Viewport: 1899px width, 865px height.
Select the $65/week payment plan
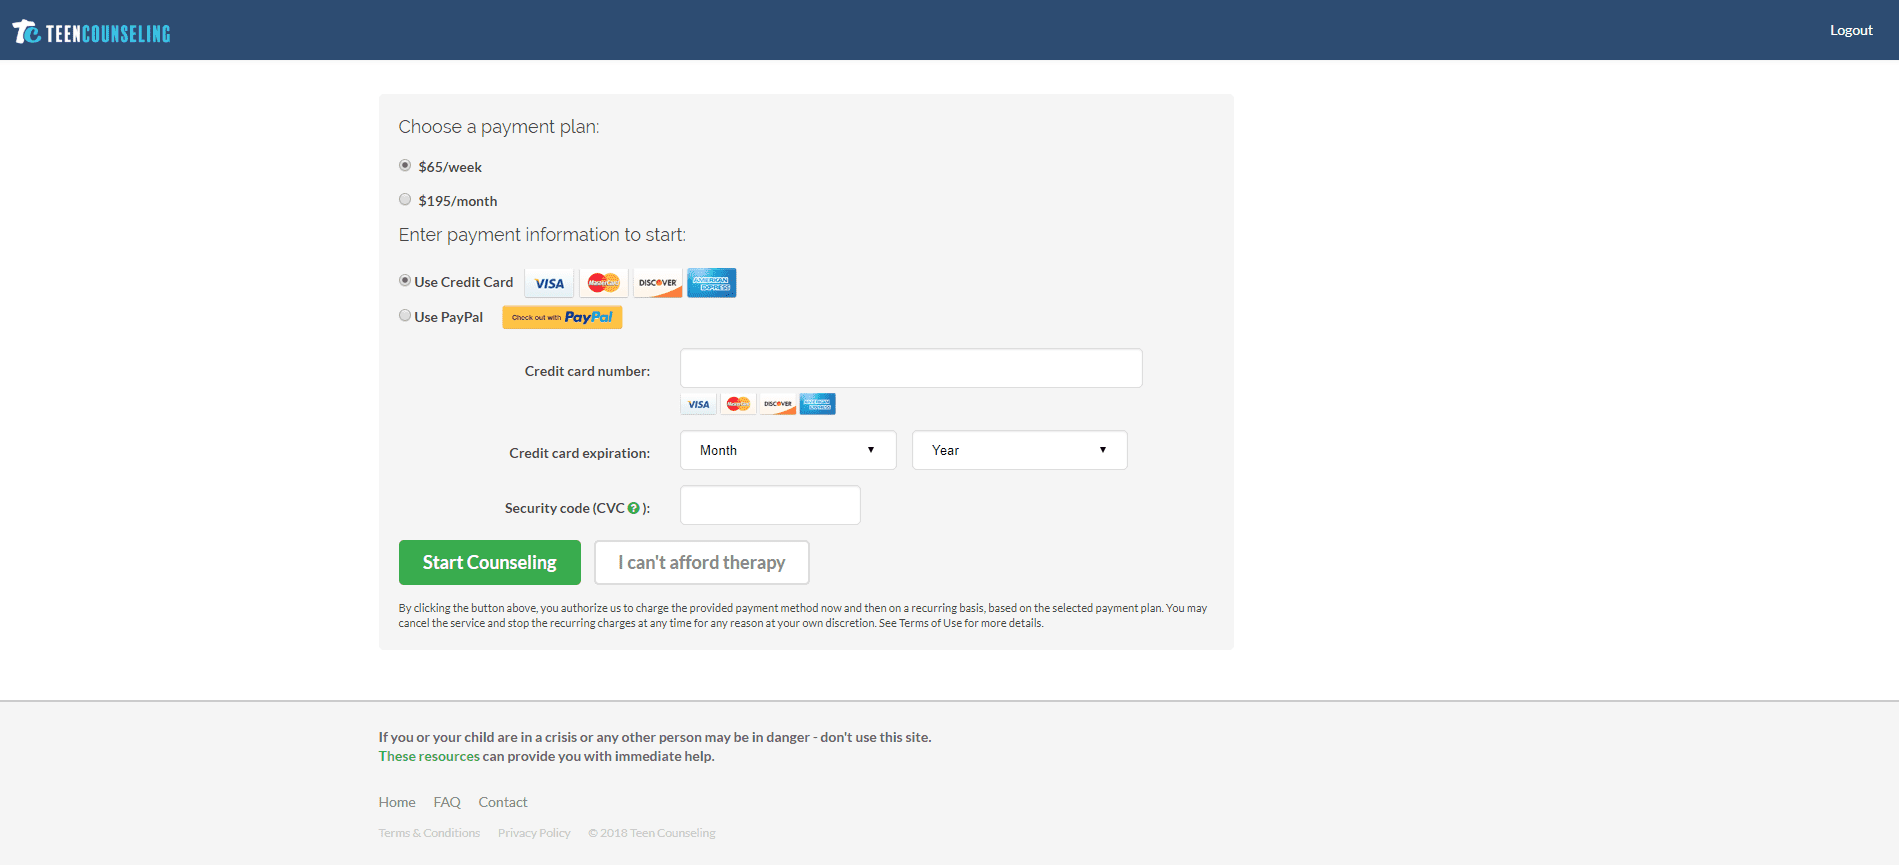pos(405,165)
